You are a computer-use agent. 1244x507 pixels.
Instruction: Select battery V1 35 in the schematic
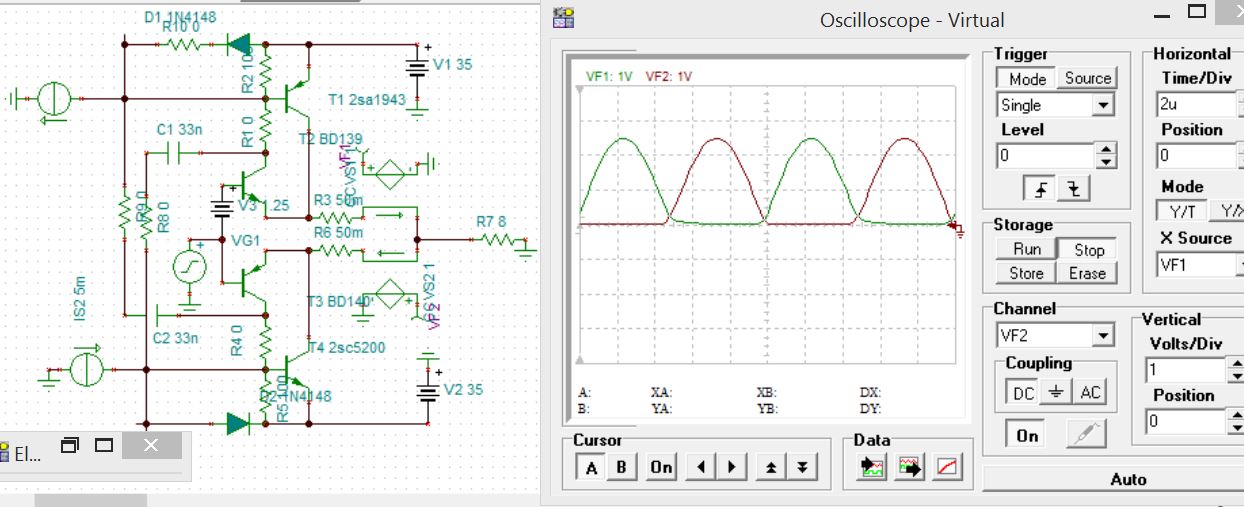click(x=415, y=70)
